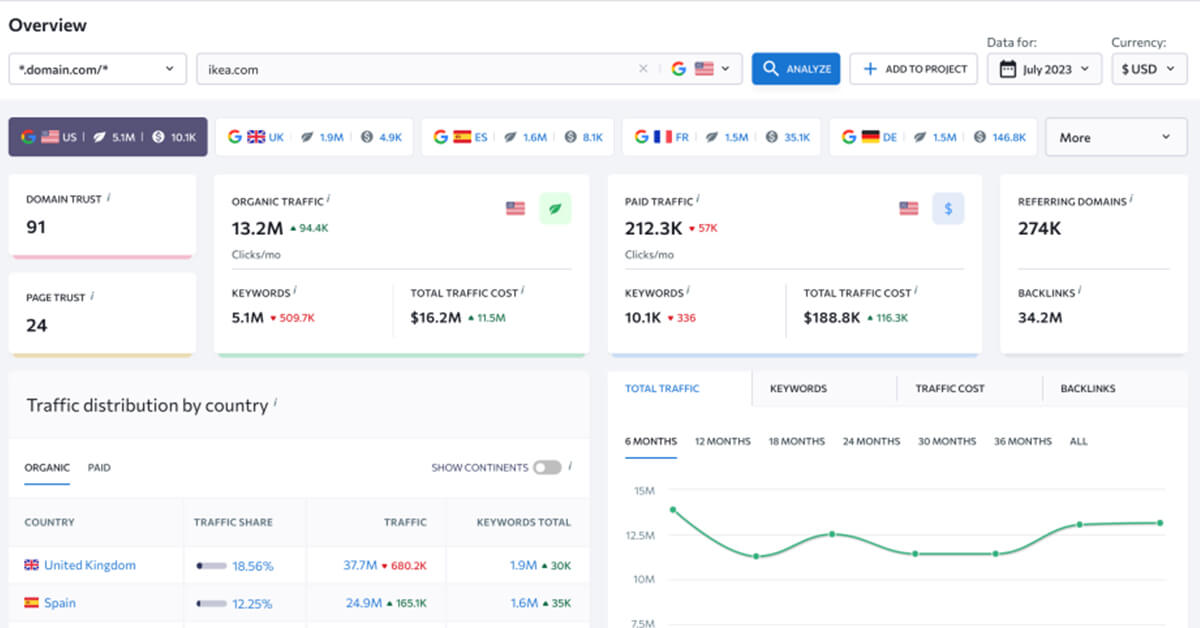This screenshot has height=628, width=1200.
Task: Click info icon beside paid Total Traffic Cost
Action: (916, 292)
